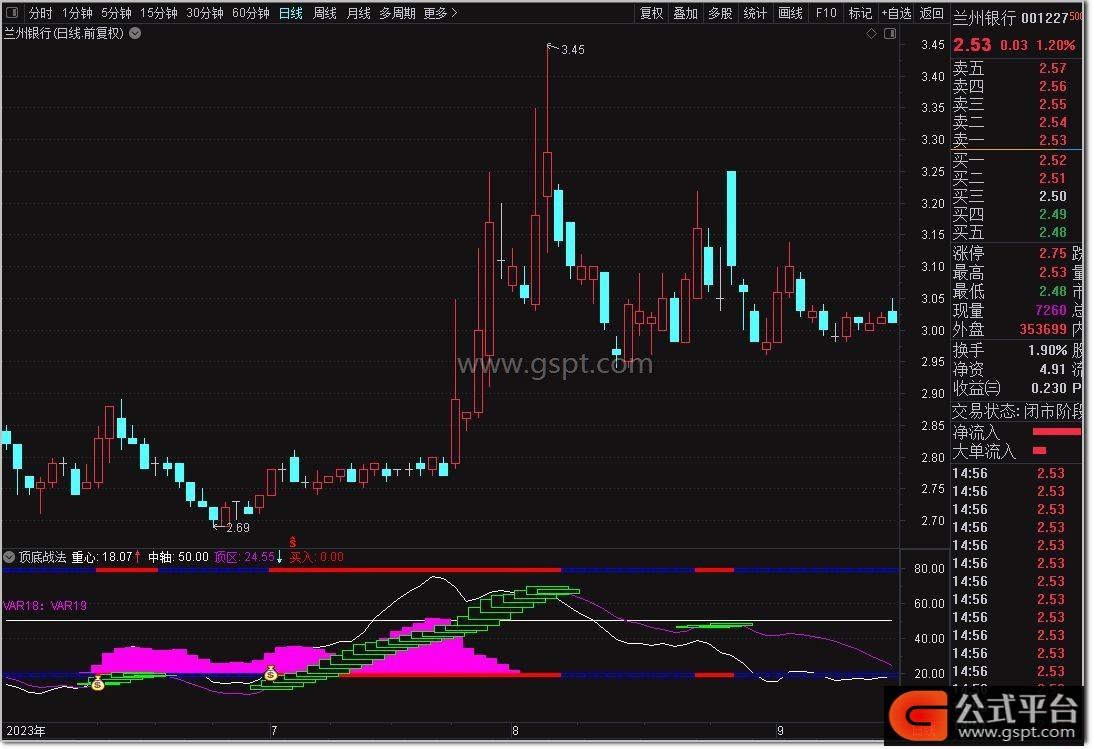The image size is (1094, 749).
Task: Click 中轴: 50.00 indicator value
Action: click(178, 557)
